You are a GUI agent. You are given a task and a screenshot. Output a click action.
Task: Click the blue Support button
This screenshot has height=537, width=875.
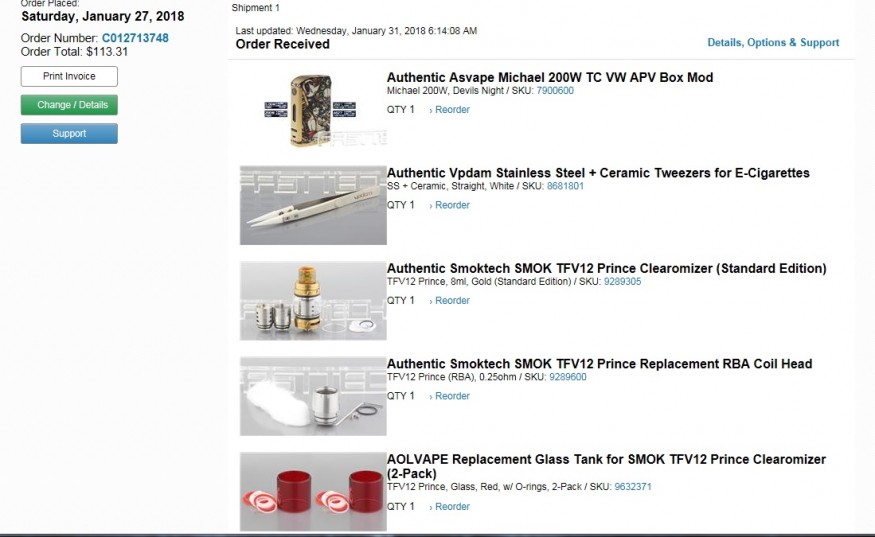(69, 133)
